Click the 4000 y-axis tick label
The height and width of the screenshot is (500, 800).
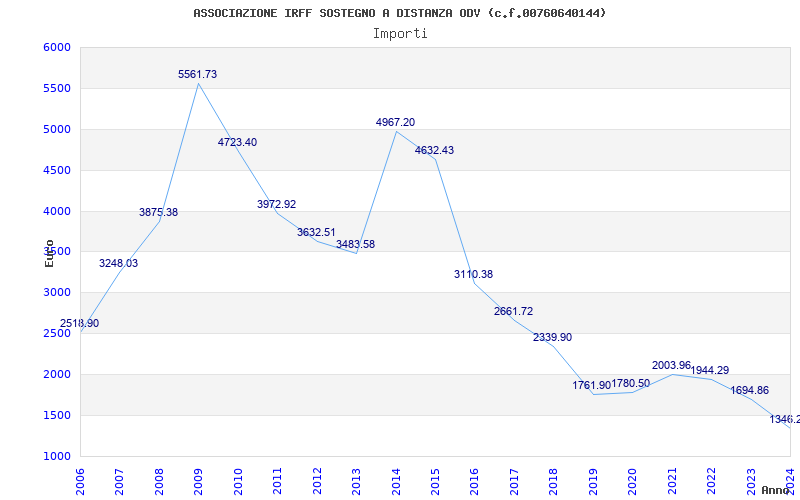tap(57, 211)
